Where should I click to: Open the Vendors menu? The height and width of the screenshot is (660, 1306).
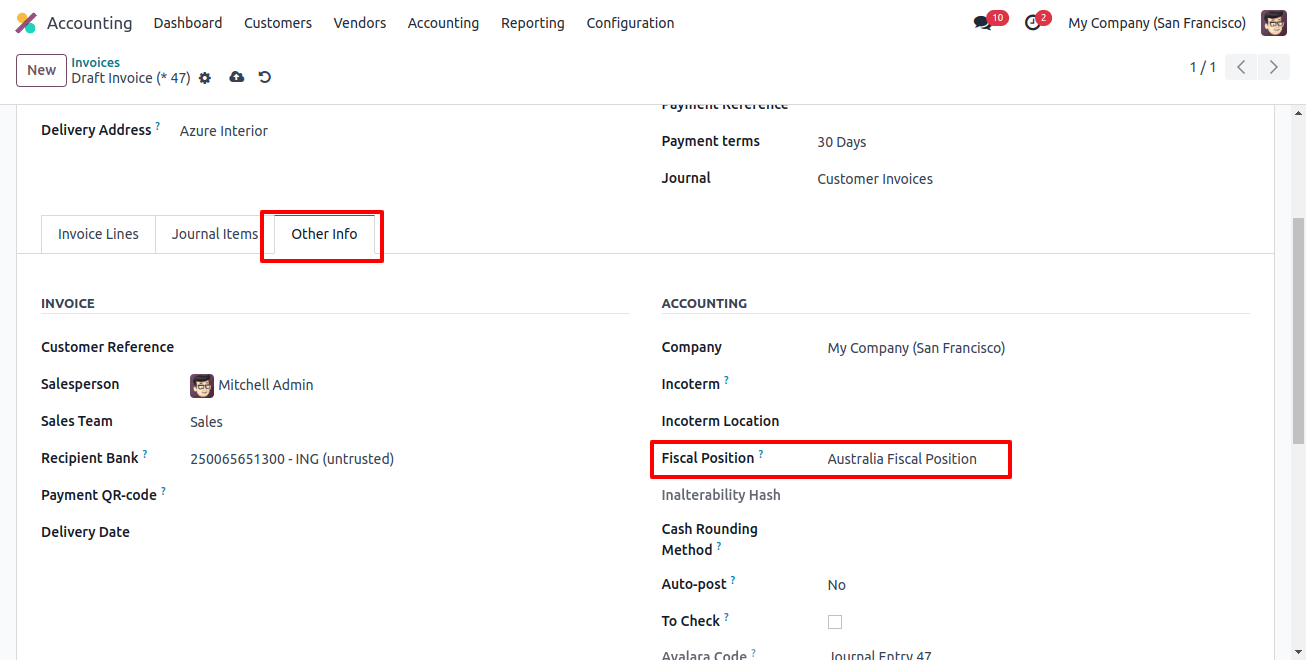360,23
